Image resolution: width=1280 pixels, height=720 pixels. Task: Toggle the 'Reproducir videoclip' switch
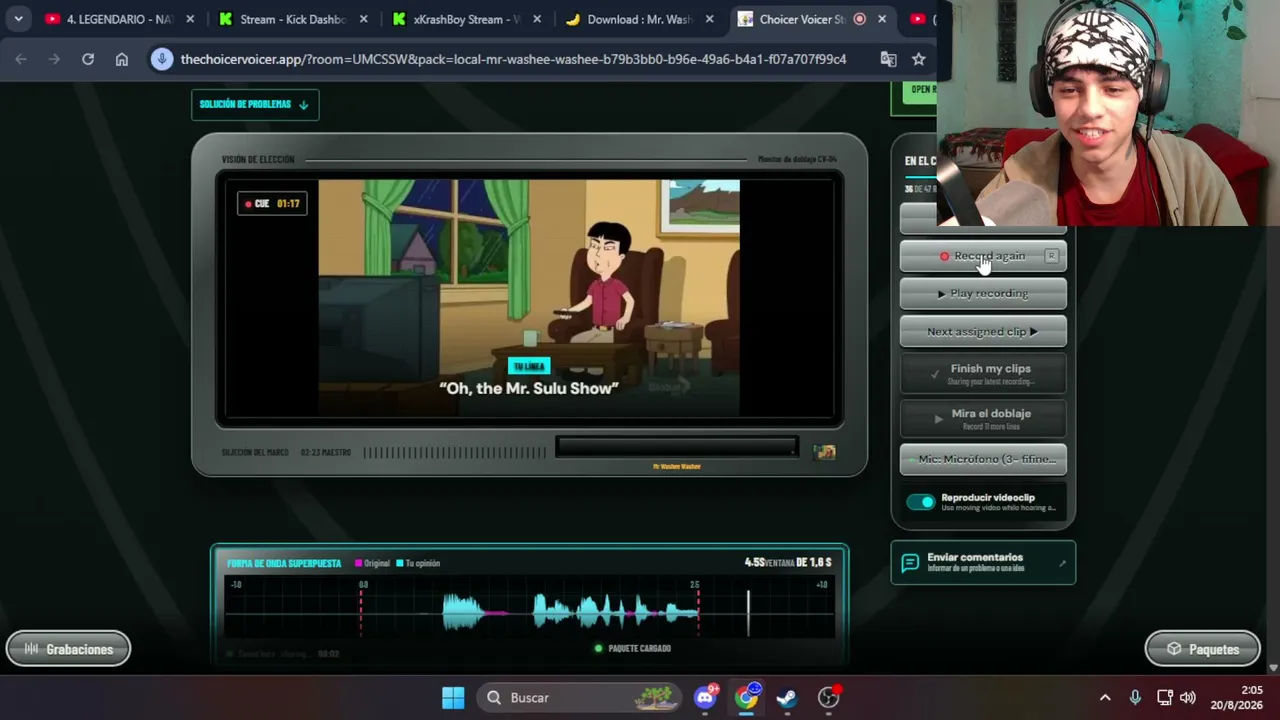pos(921,502)
